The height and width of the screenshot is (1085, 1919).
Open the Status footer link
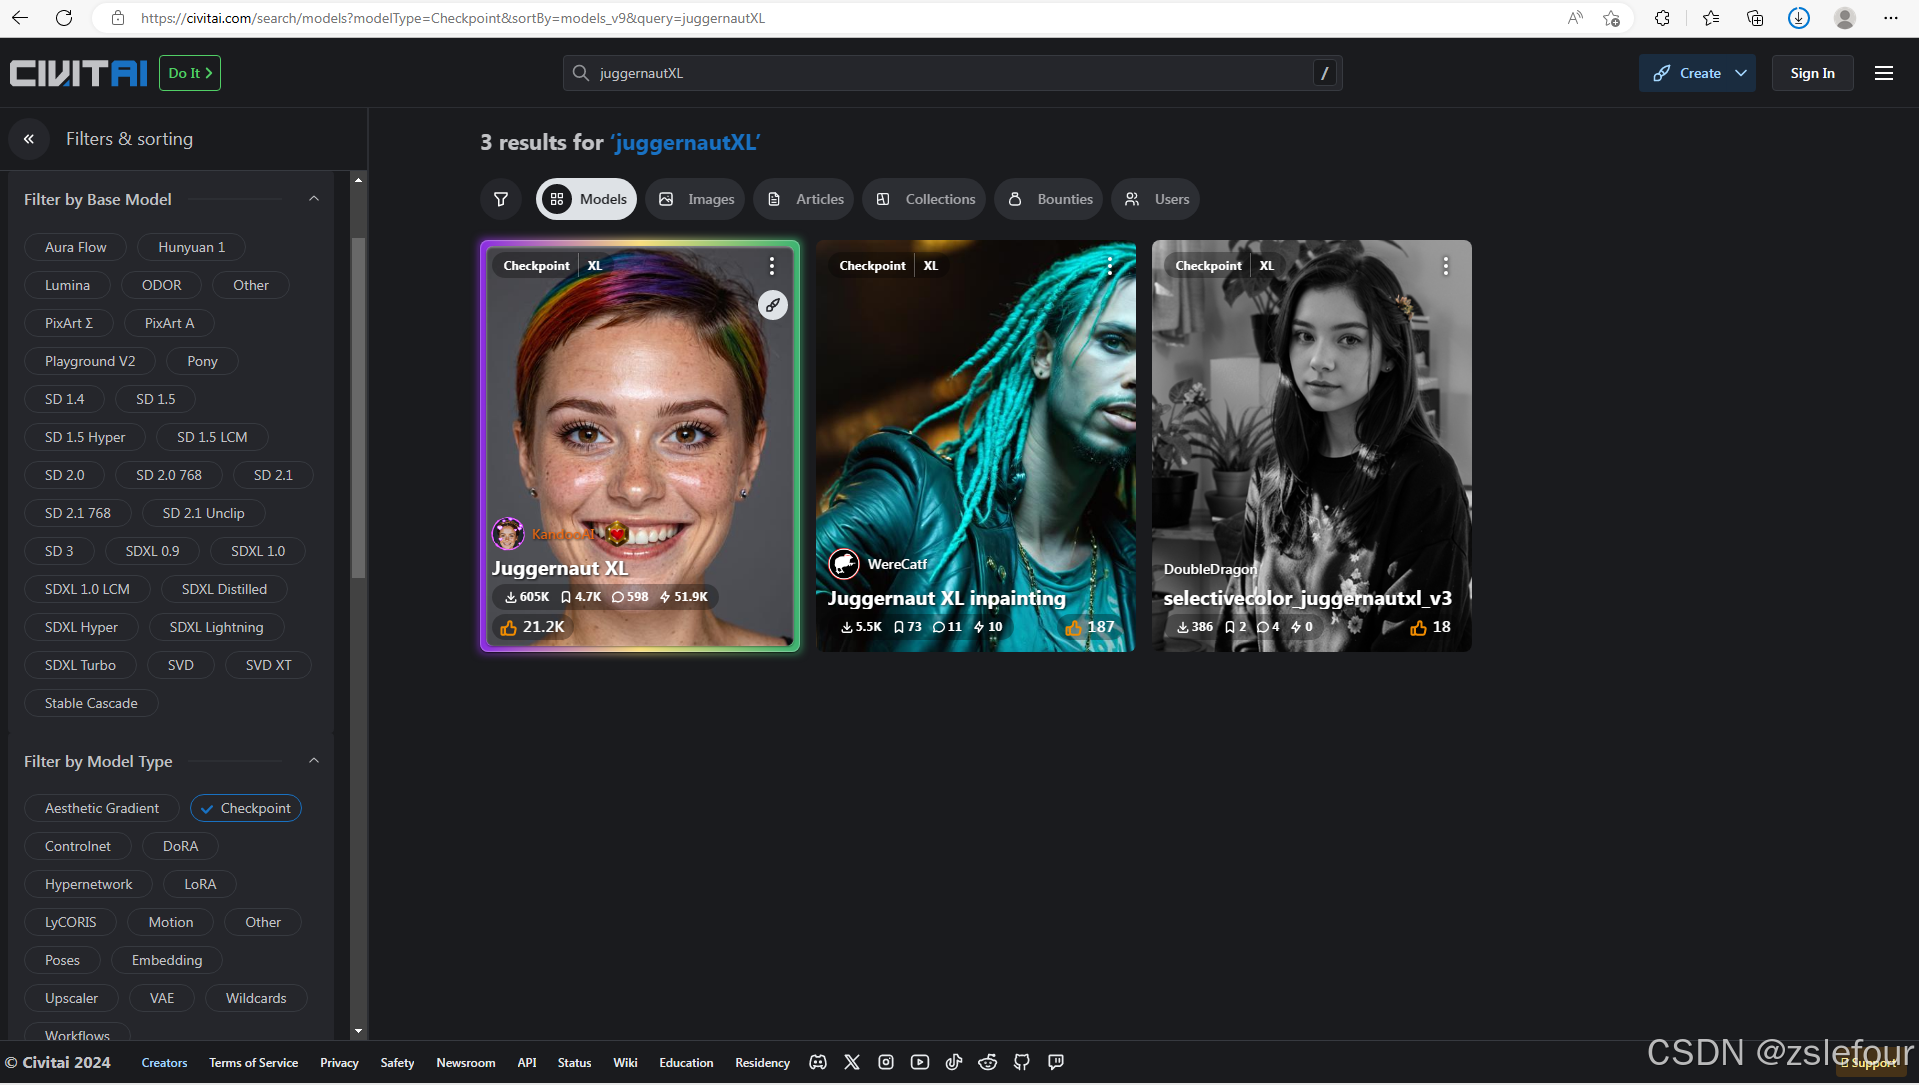tap(574, 1063)
